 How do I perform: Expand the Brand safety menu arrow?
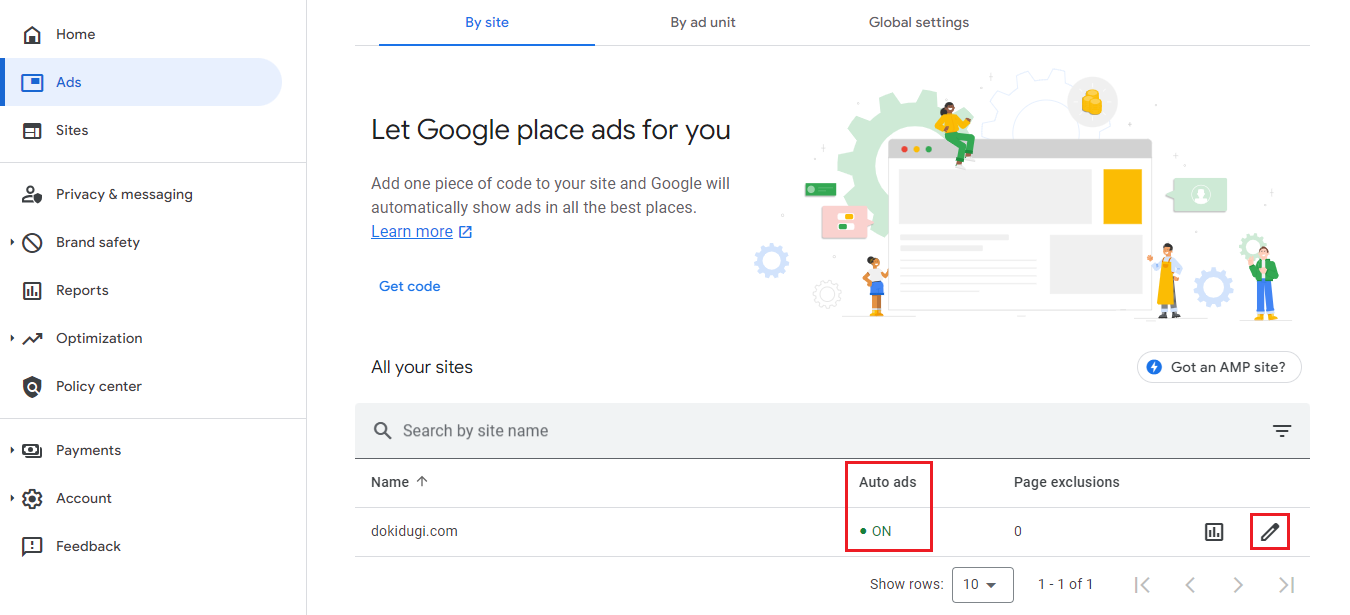point(12,243)
